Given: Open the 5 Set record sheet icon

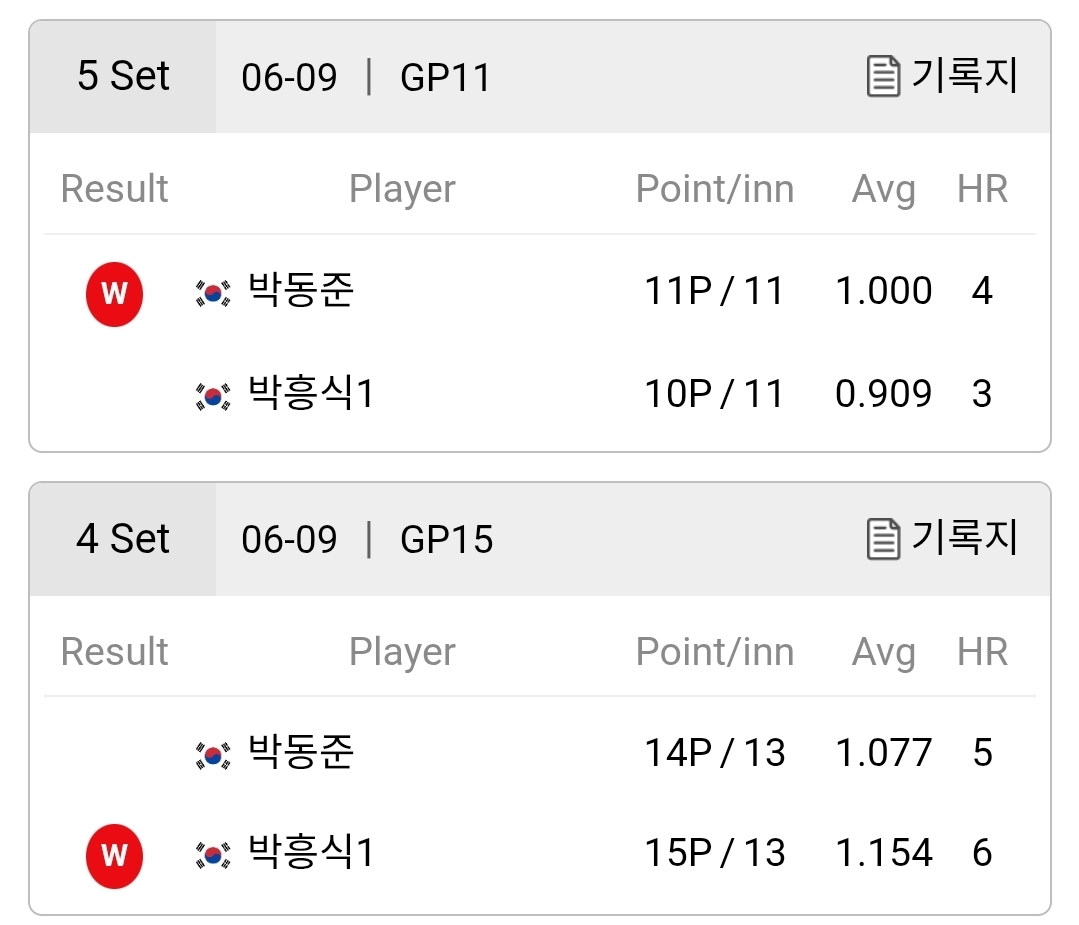Looking at the screenshot, I should (x=883, y=76).
